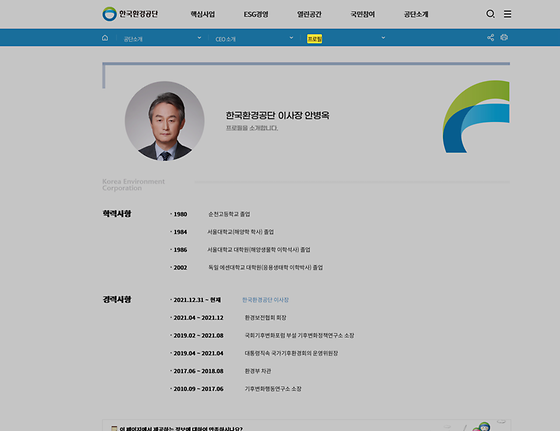Click the 한국환경공단 이사장 career link
The width and height of the screenshot is (560, 431).
[x=265, y=300]
